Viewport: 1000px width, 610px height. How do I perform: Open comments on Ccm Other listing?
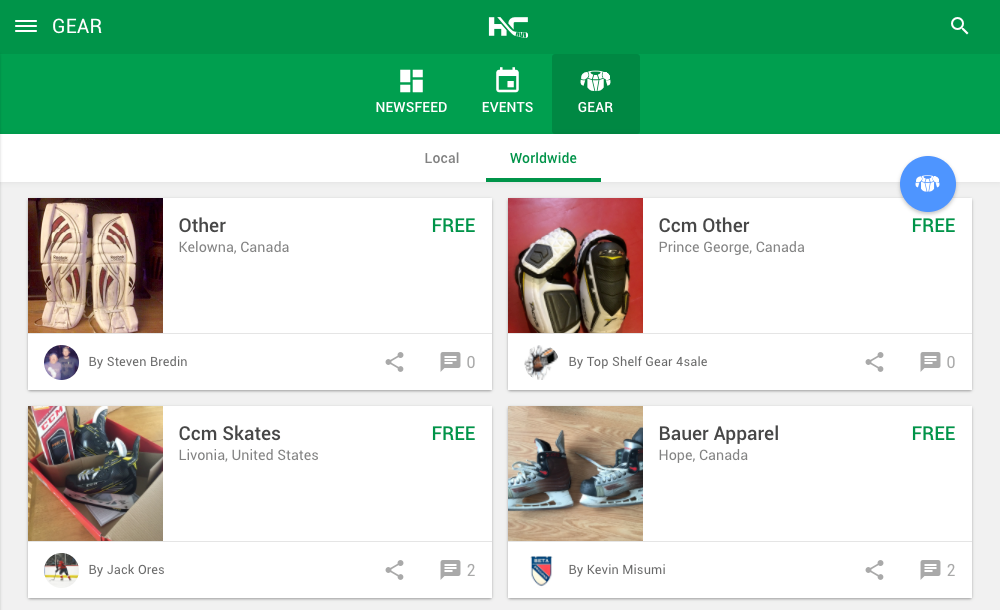point(937,362)
